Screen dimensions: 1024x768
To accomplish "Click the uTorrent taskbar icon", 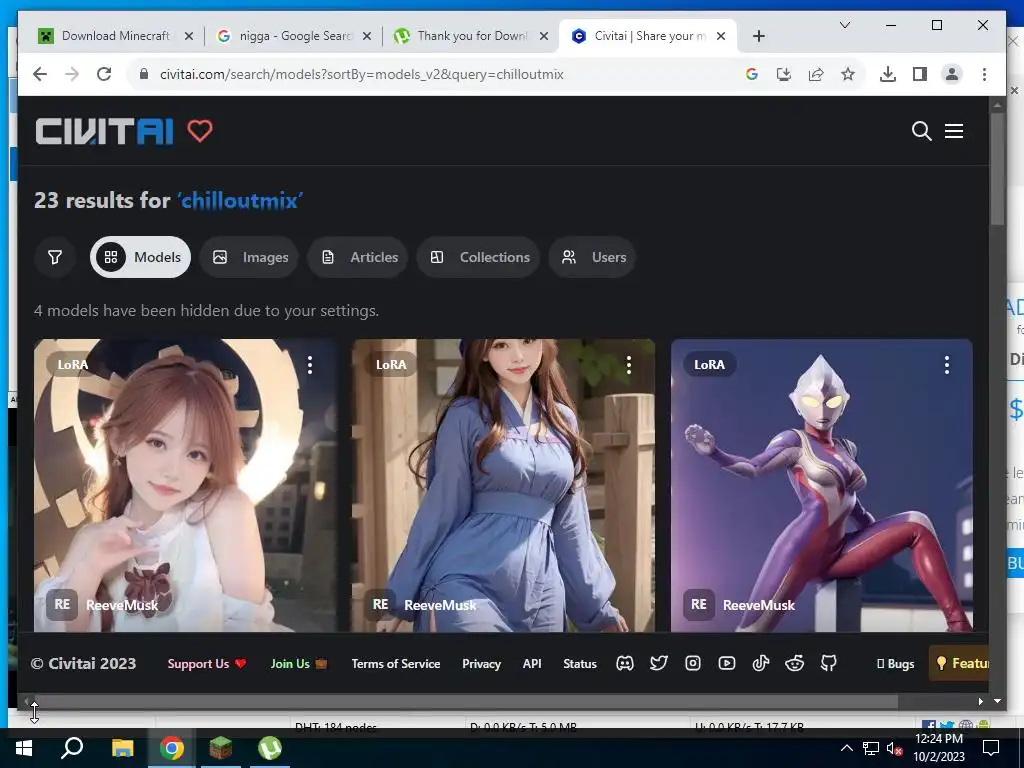I will tap(270, 748).
